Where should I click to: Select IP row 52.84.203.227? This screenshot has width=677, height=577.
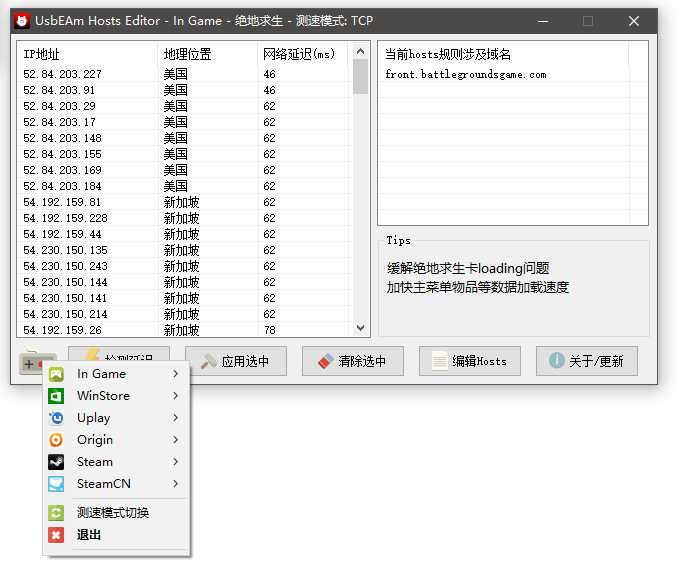click(62, 74)
